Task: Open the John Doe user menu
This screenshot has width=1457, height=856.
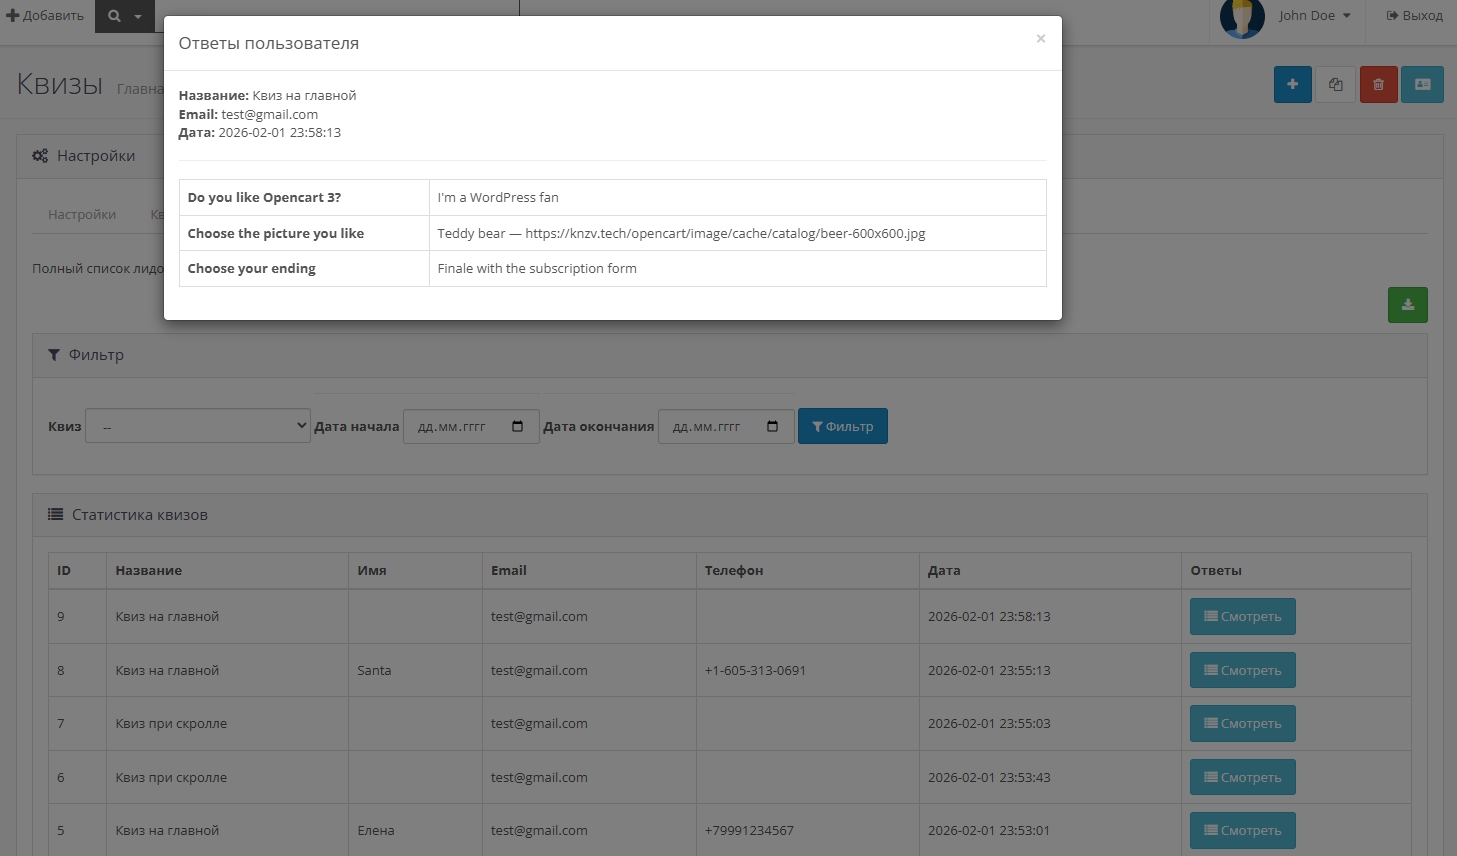Action: 1314,16
